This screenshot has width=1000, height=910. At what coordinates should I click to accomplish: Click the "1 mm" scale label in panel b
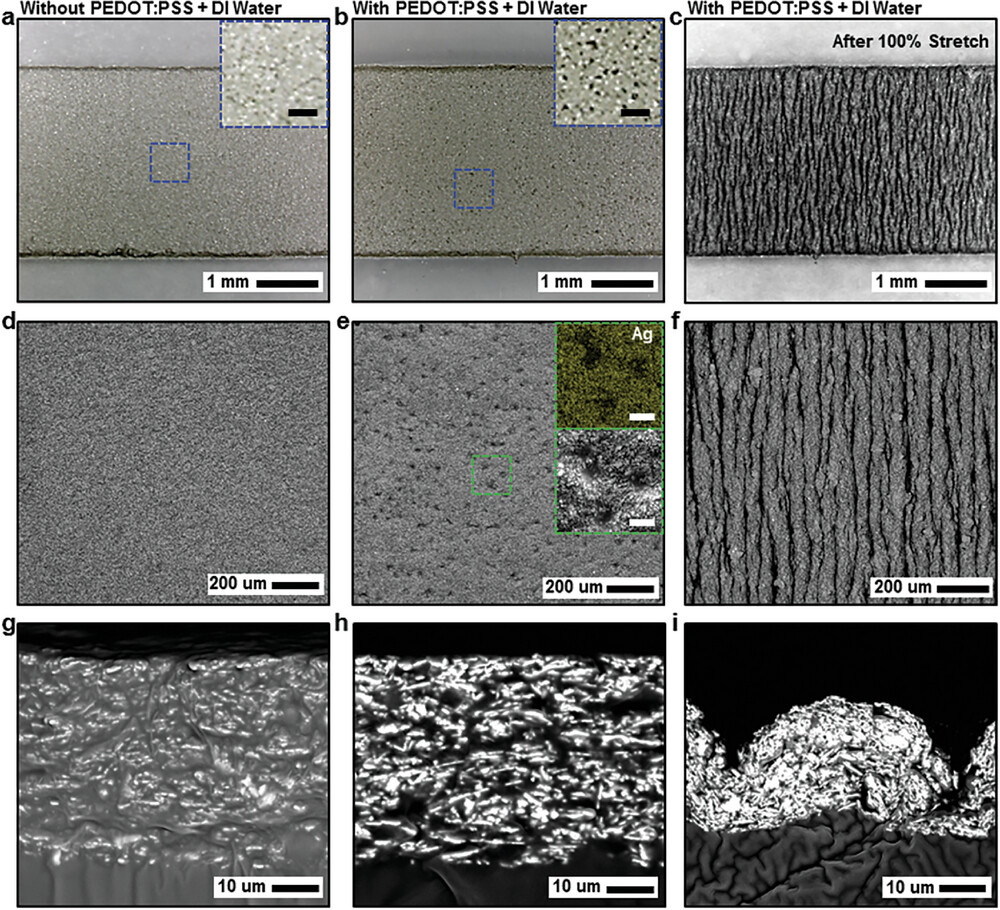(562, 281)
